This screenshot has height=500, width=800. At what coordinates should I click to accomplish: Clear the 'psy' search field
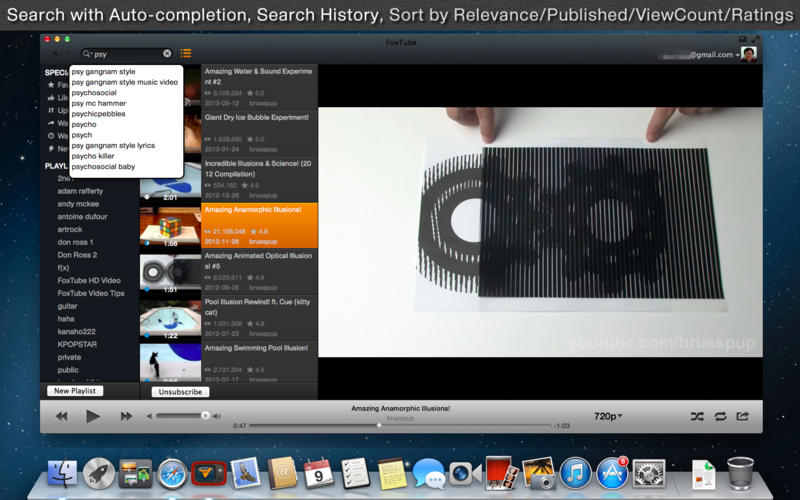click(167, 54)
